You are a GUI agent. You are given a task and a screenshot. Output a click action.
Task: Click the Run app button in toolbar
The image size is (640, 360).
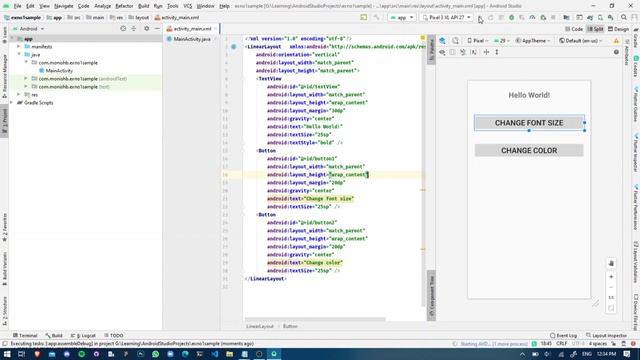coord(480,18)
